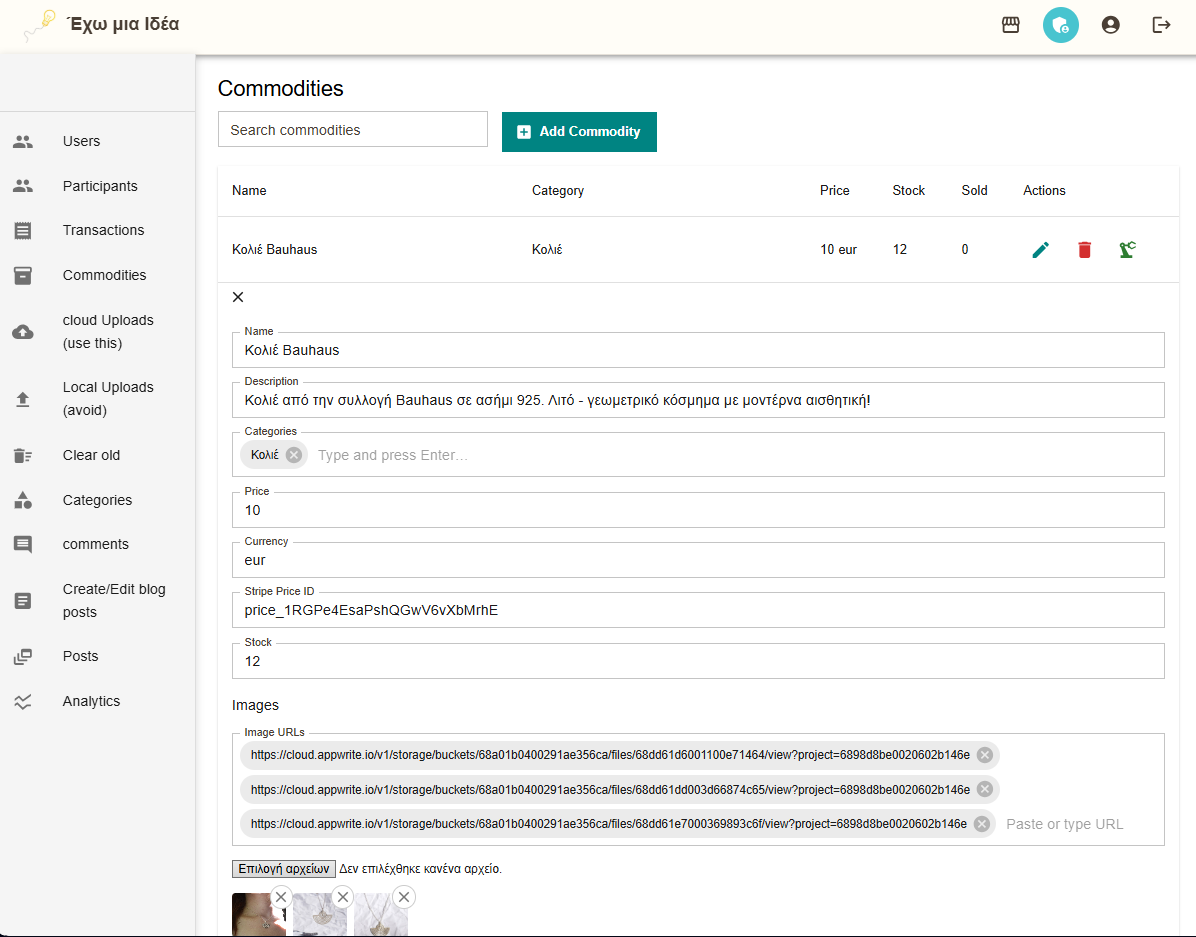Open the user account profile icon
The image size is (1196, 937).
click(1110, 25)
